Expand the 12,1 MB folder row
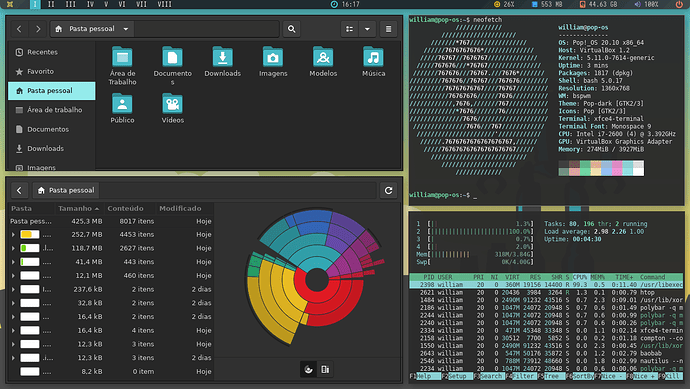The height and width of the screenshot is (389, 690). [13, 276]
